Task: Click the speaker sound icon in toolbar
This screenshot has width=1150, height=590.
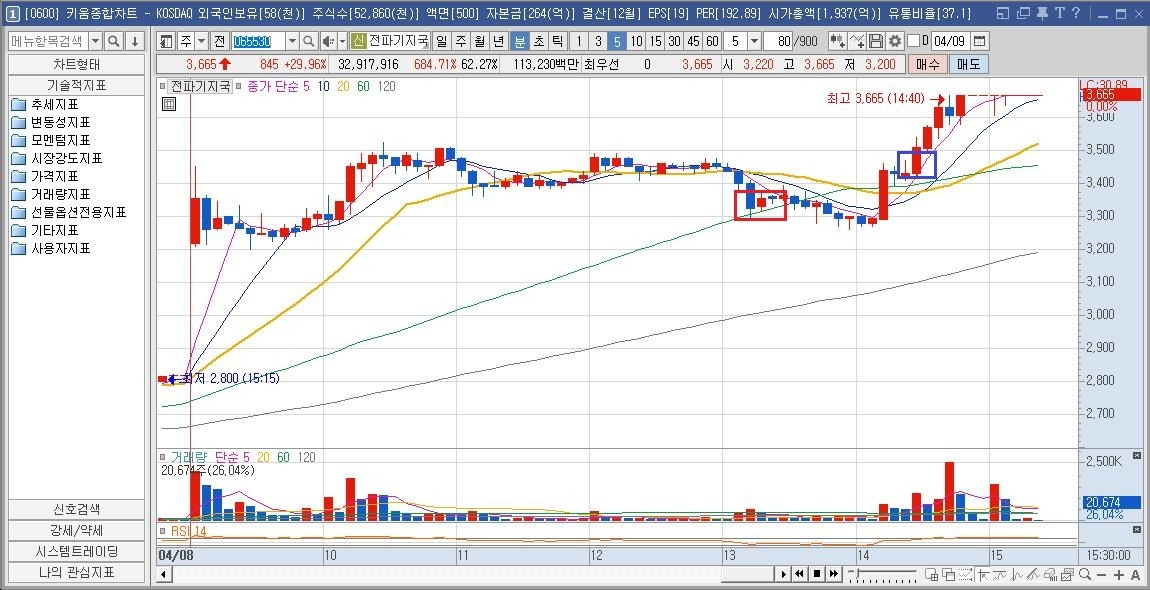Action: click(x=328, y=41)
